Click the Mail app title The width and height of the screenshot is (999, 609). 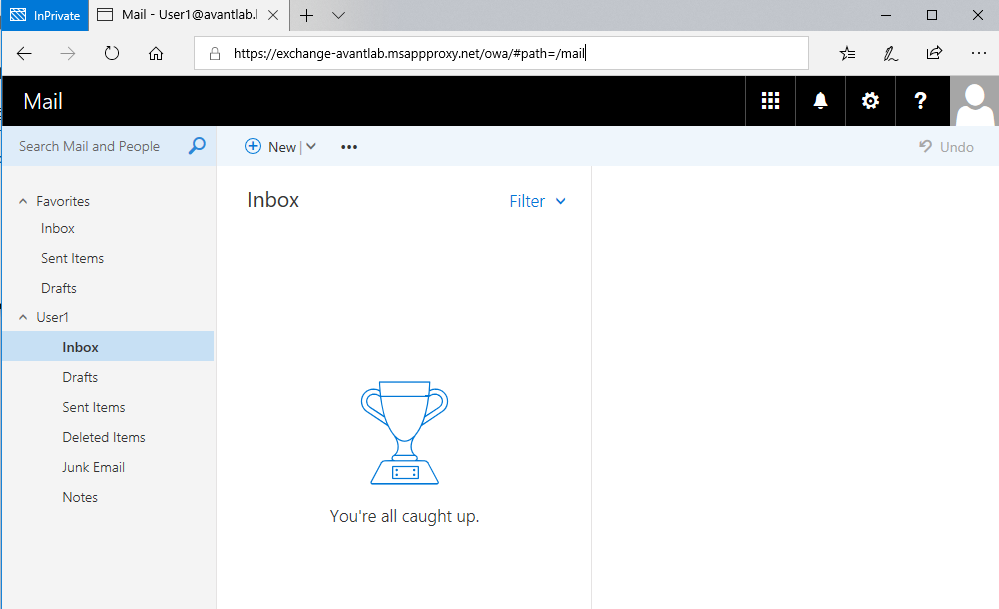43,101
